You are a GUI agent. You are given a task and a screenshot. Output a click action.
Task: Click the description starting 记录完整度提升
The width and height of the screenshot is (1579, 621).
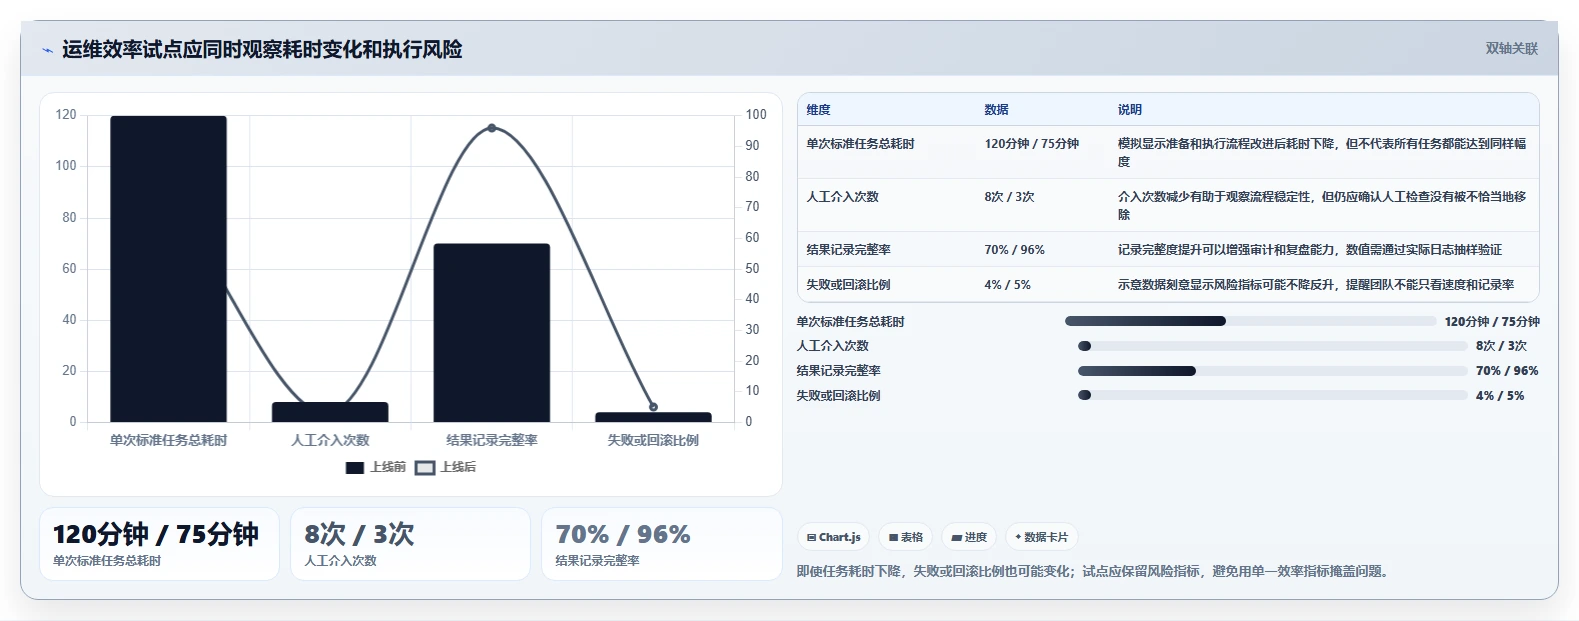tap(1310, 250)
